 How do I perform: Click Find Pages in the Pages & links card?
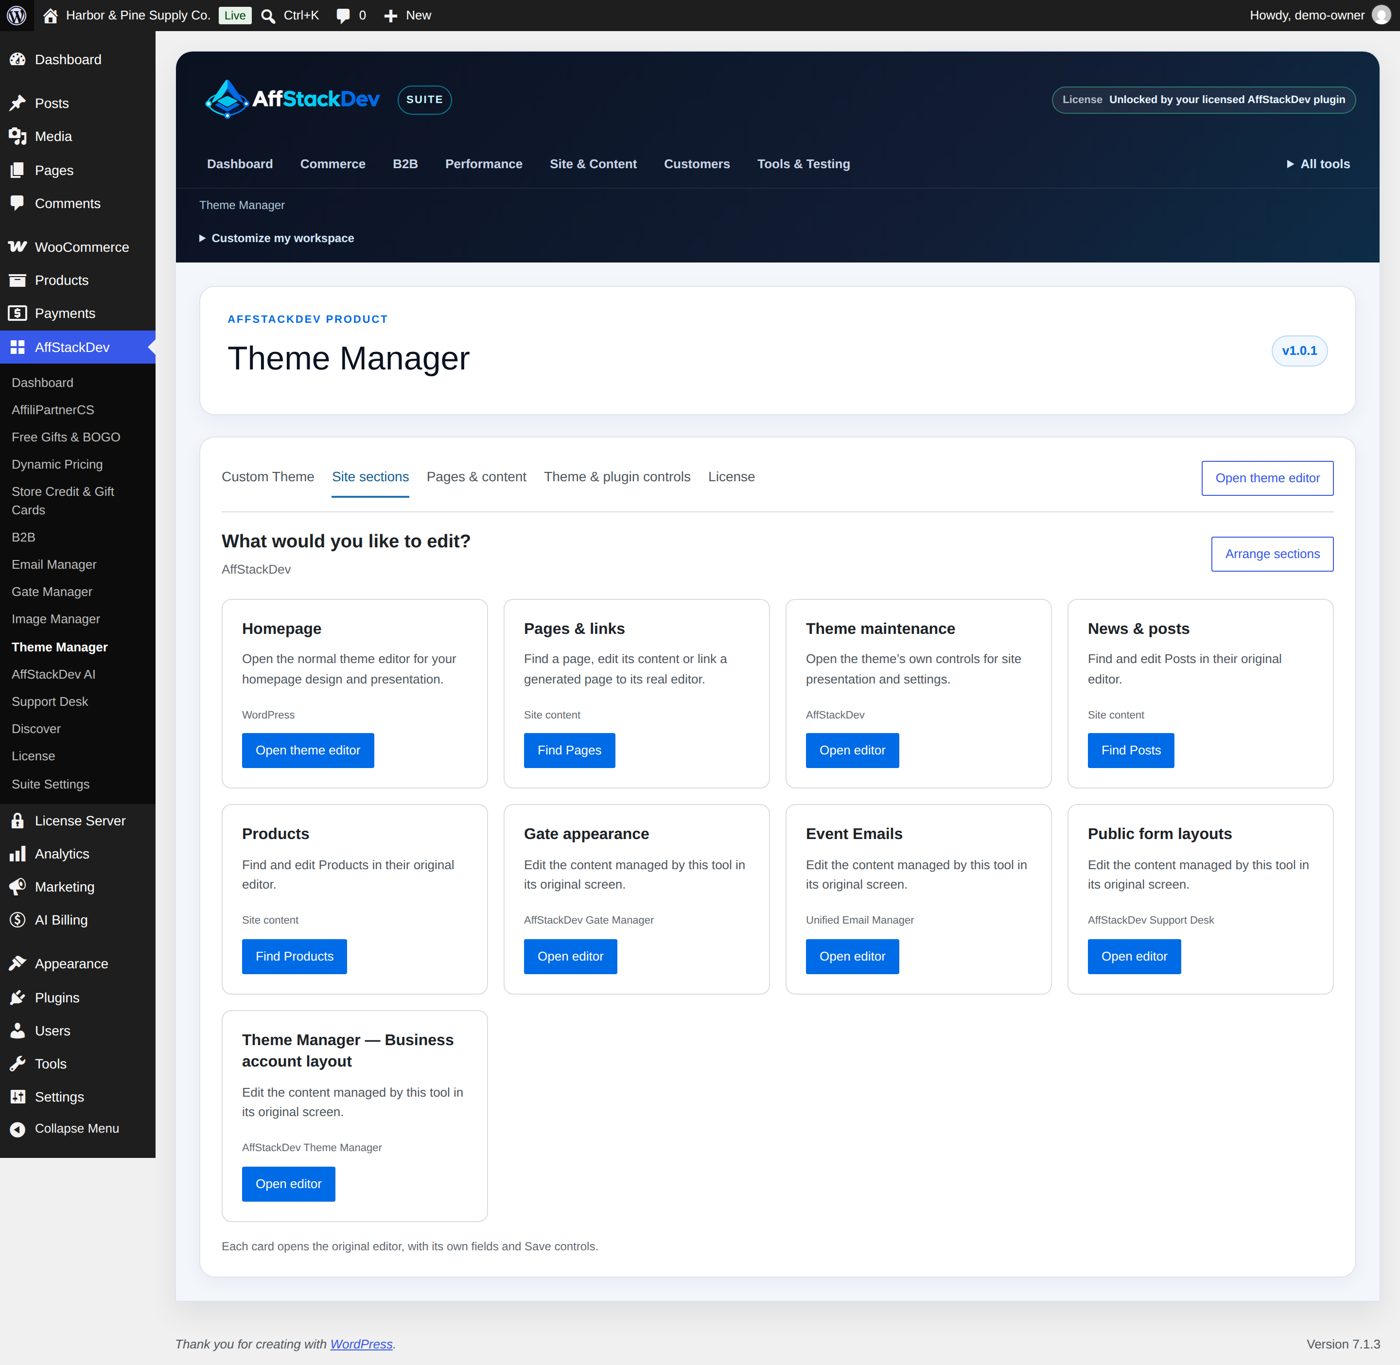coord(569,751)
